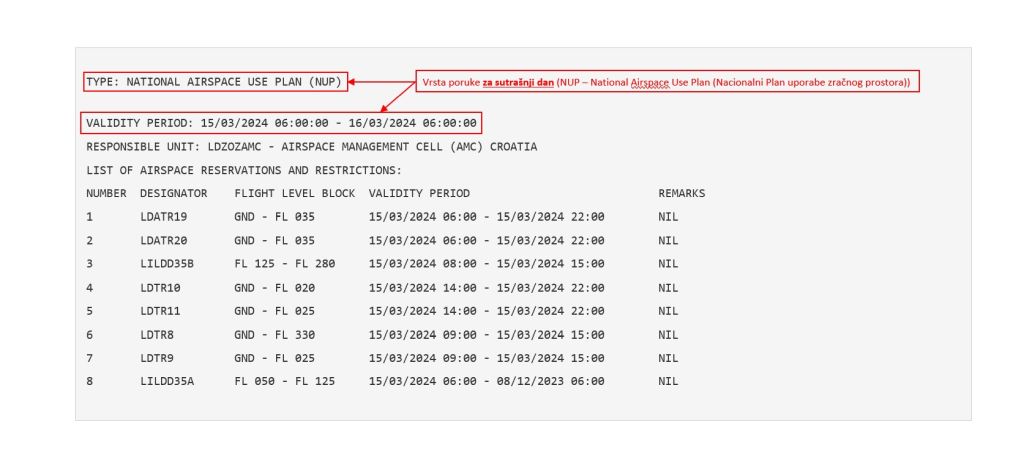Select designator LDTR9 in row 7
The height and width of the screenshot is (476, 1027).
157,358
